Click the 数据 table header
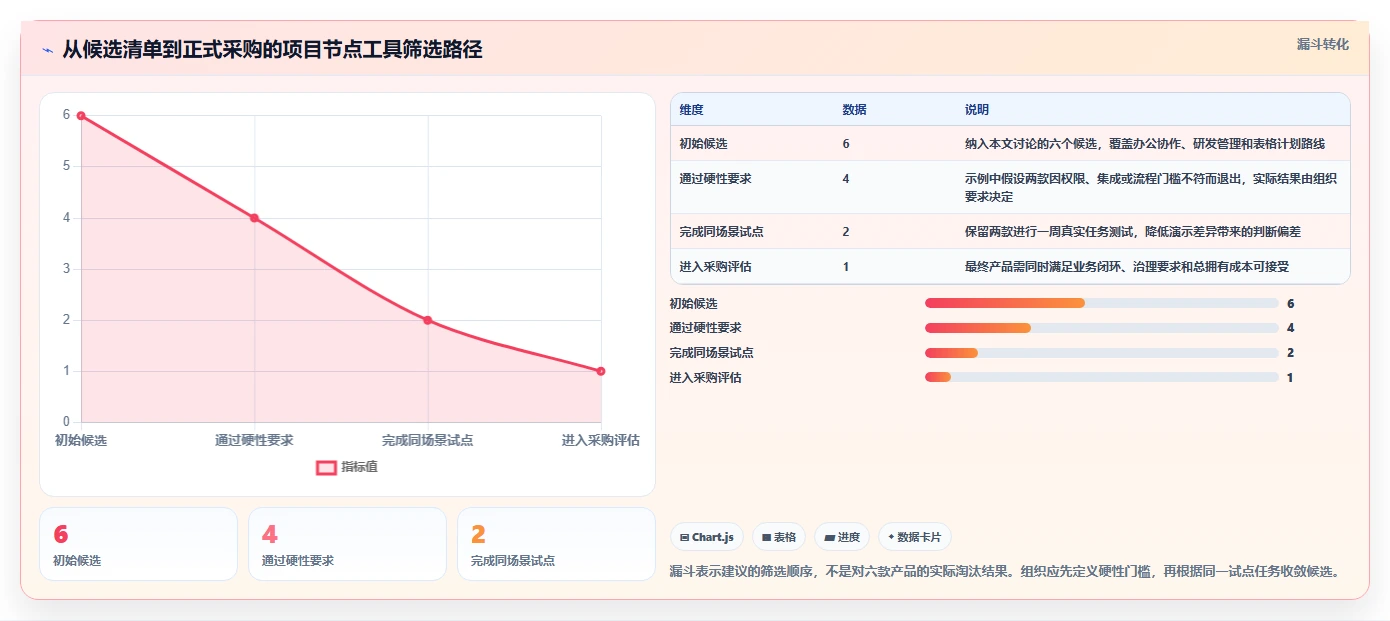The height and width of the screenshot is (621, 1390). (855, 110)
